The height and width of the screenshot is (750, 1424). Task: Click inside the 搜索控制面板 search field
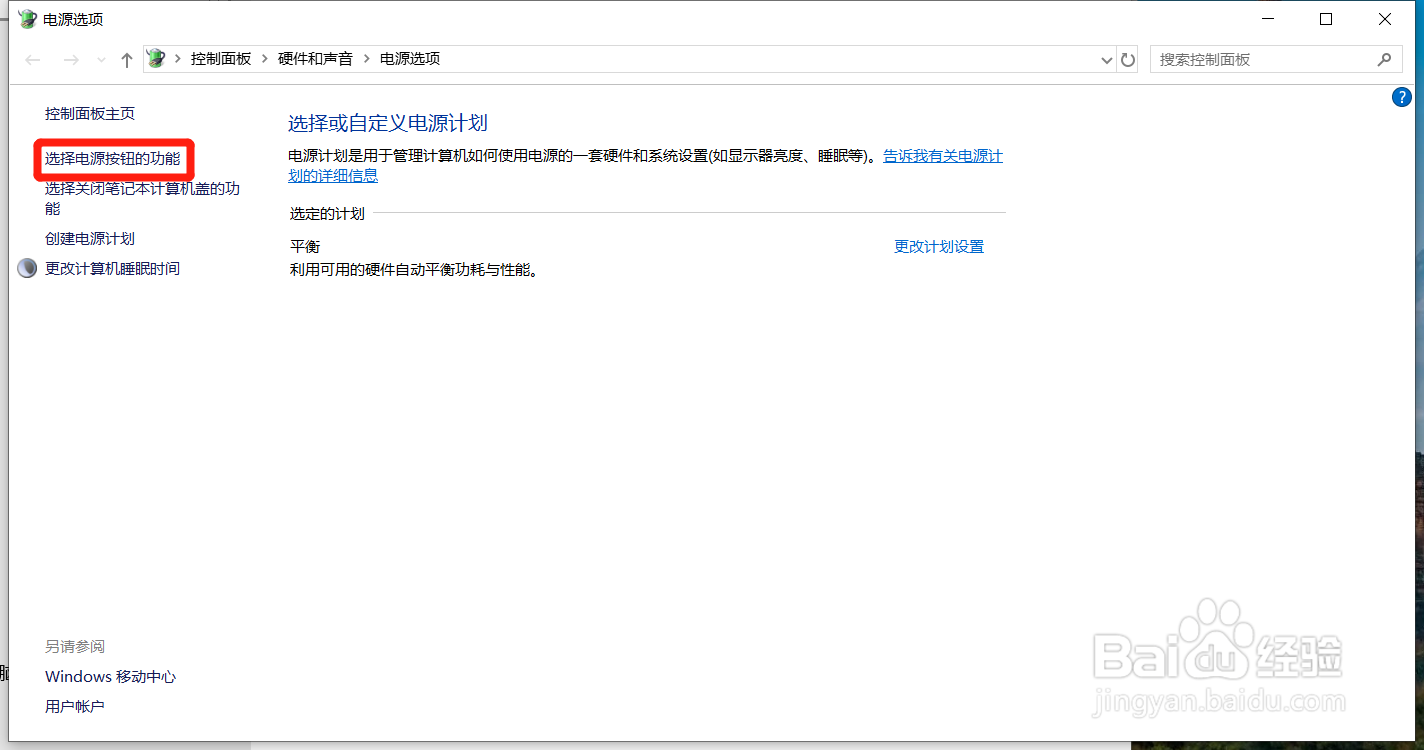coord(1250,59)
